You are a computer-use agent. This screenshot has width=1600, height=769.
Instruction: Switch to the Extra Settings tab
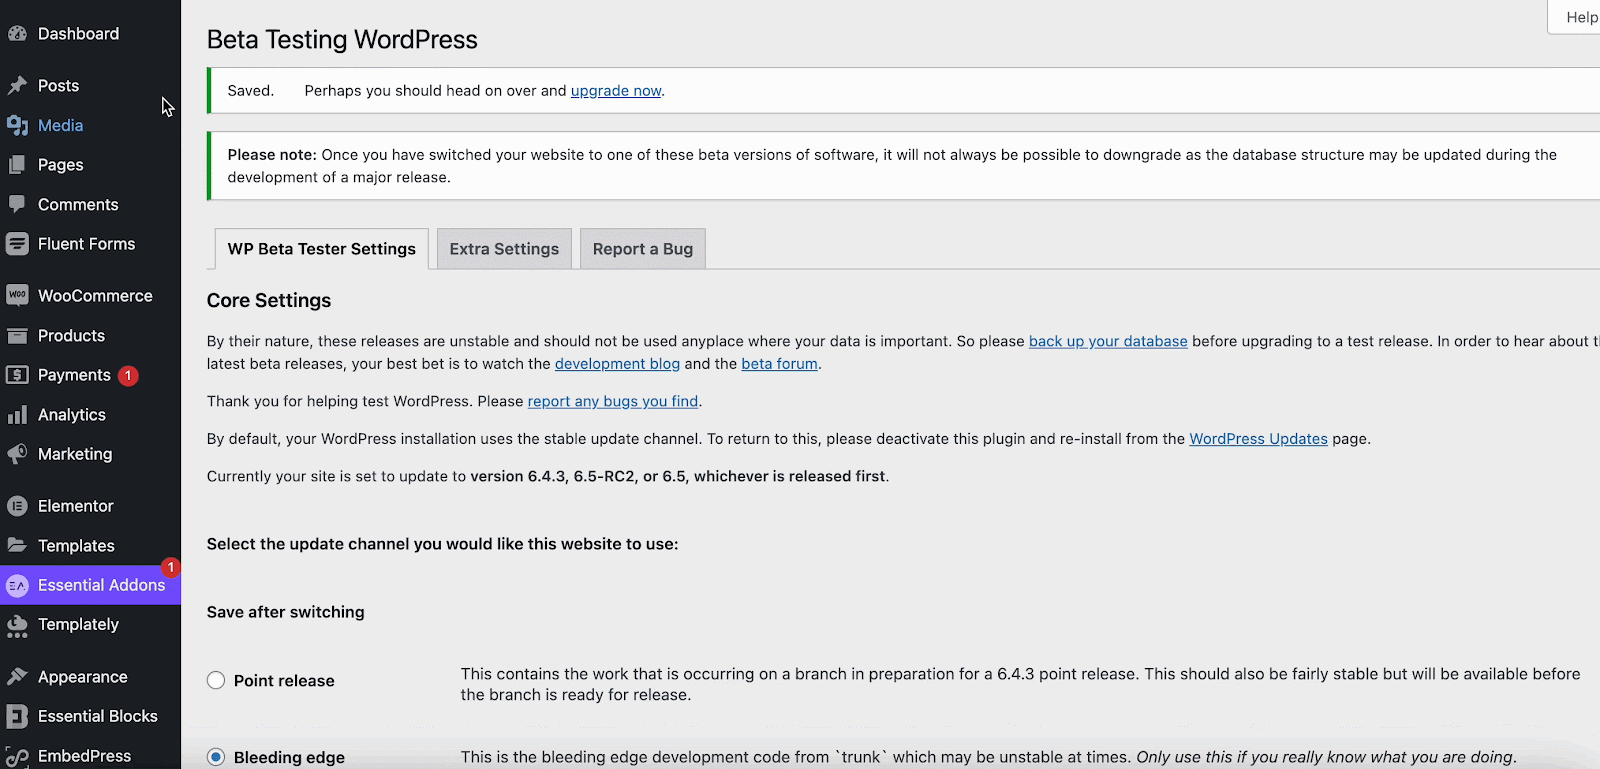click(504, 249)
